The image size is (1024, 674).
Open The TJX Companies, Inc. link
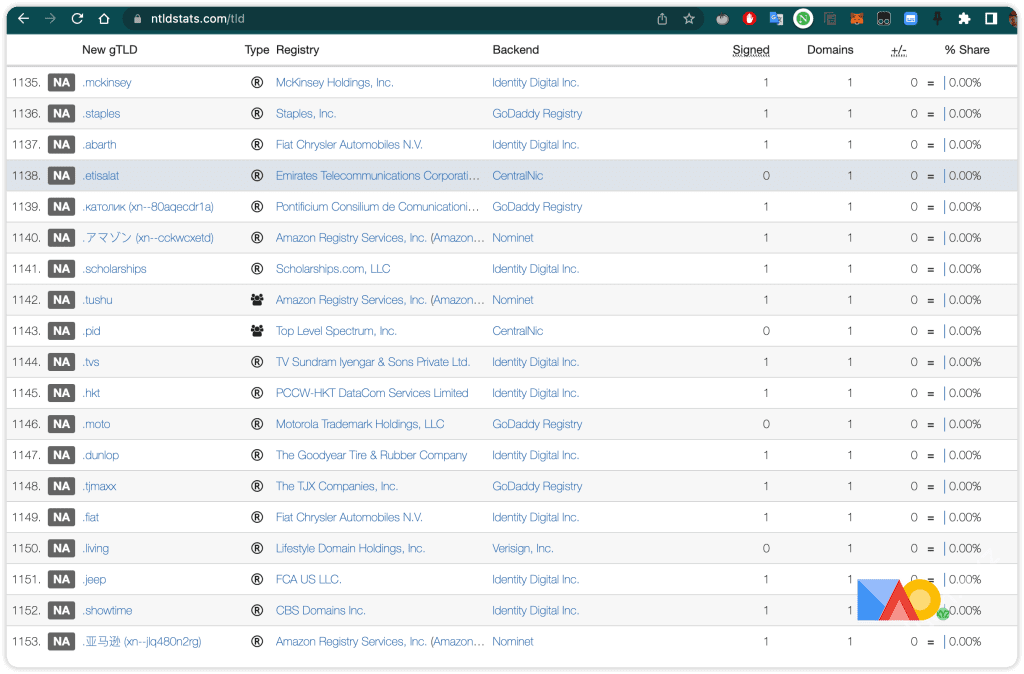click(x=337, y=487)
